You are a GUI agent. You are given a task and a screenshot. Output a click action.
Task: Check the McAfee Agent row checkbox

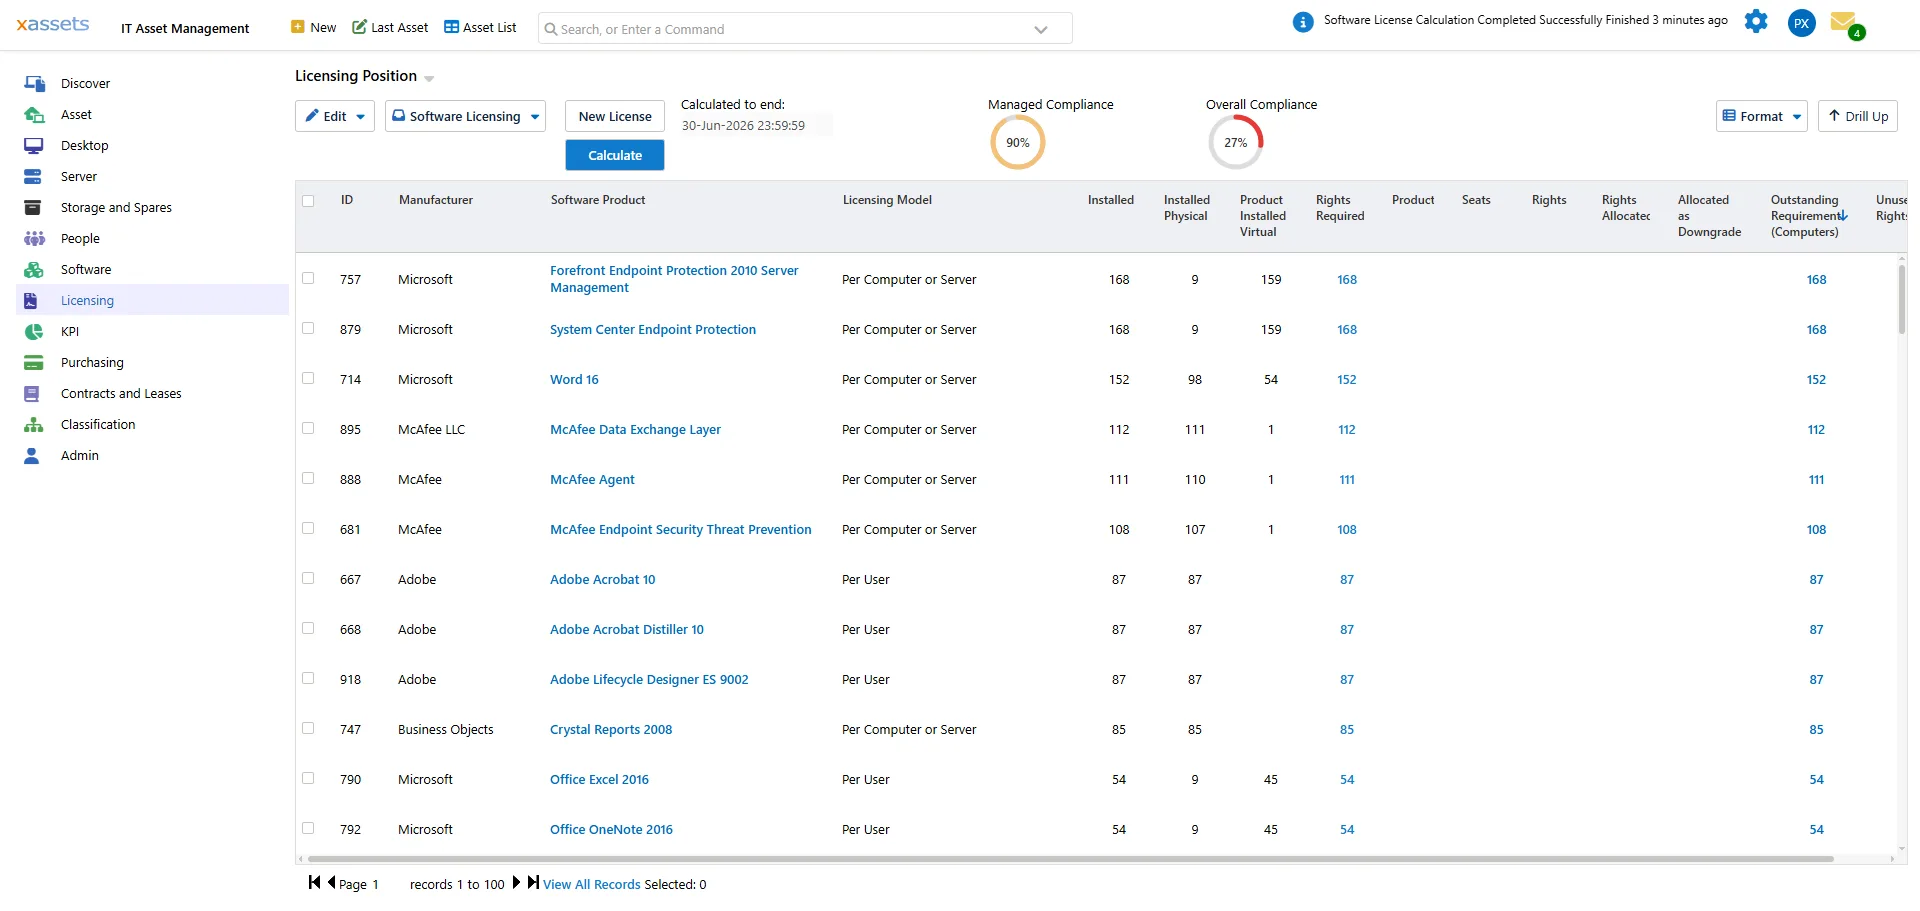click(308, 479)
